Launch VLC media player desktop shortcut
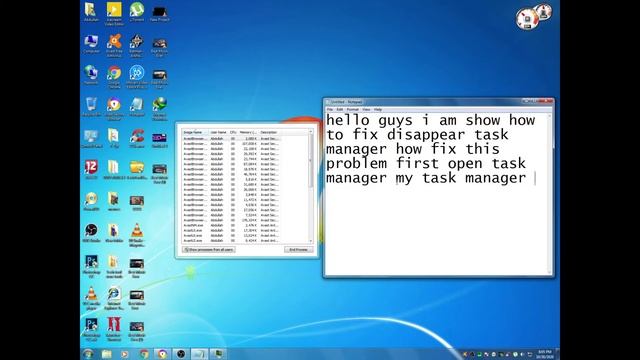The height and width of the screenshot is (360, 640). pyautogui.click(x=91, y=298)
